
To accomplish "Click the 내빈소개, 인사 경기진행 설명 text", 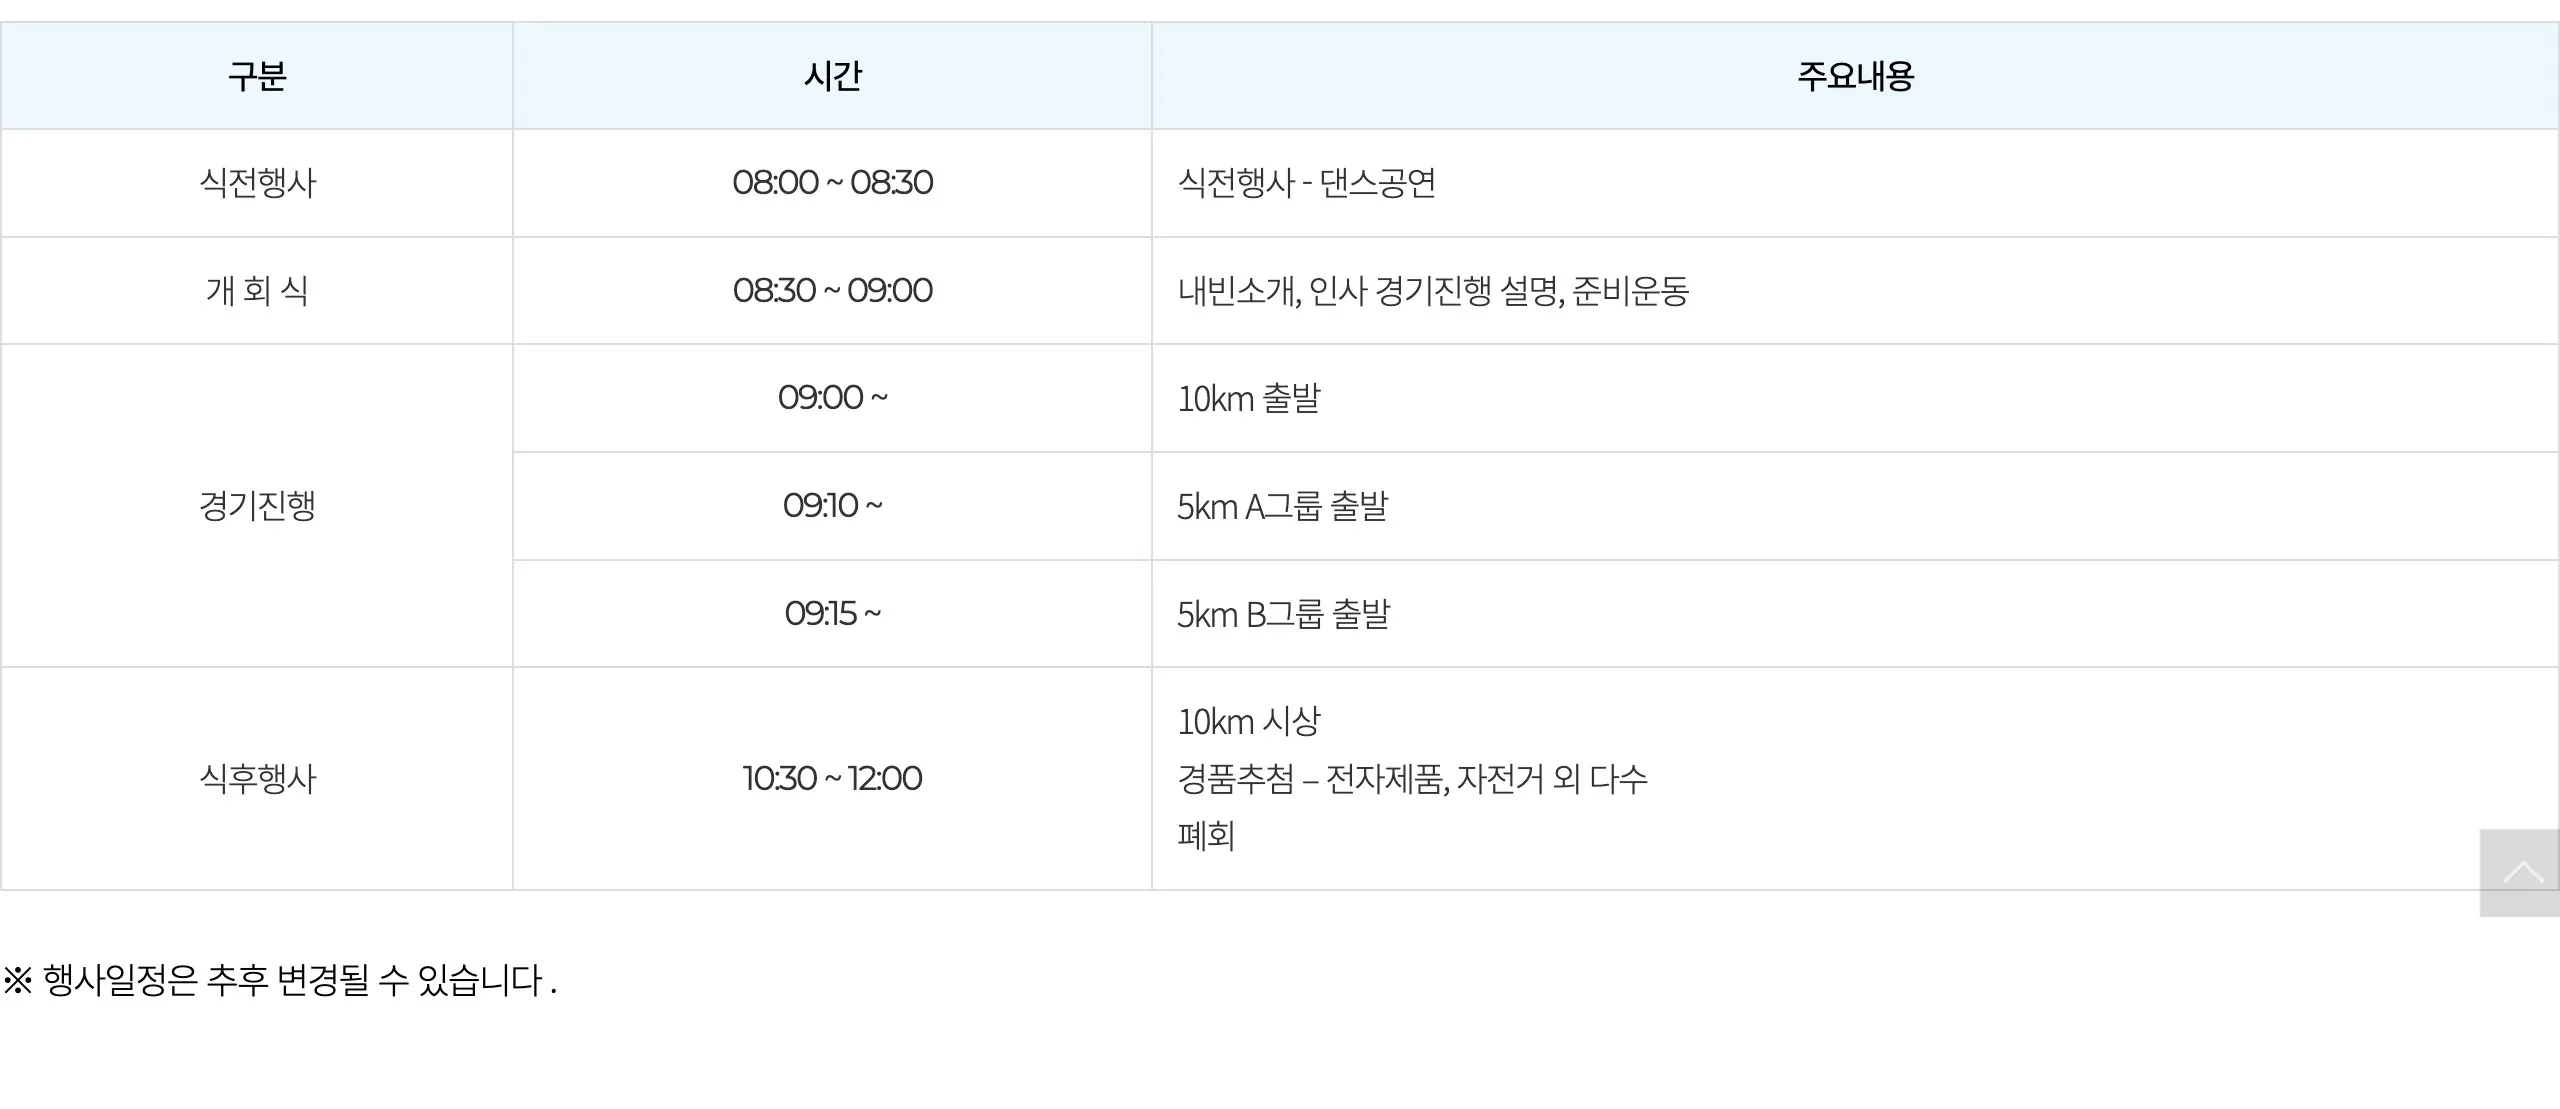I will tap(1370, 291).
